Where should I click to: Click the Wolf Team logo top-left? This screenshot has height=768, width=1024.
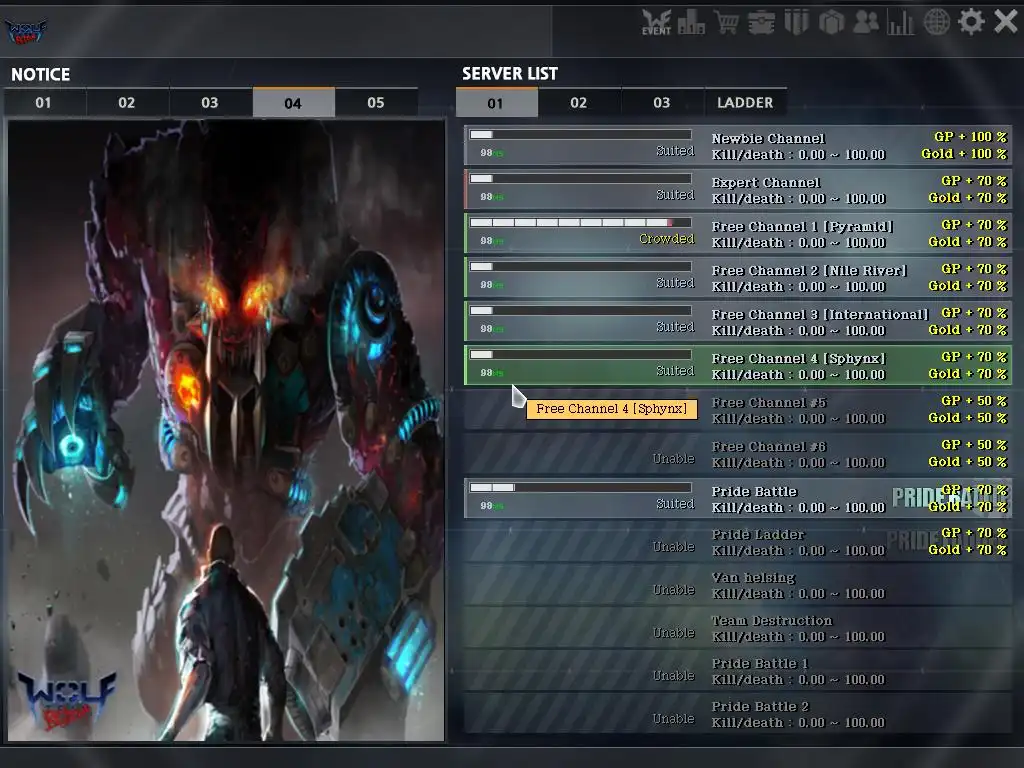pyautogui.click(x=26, y=31)
